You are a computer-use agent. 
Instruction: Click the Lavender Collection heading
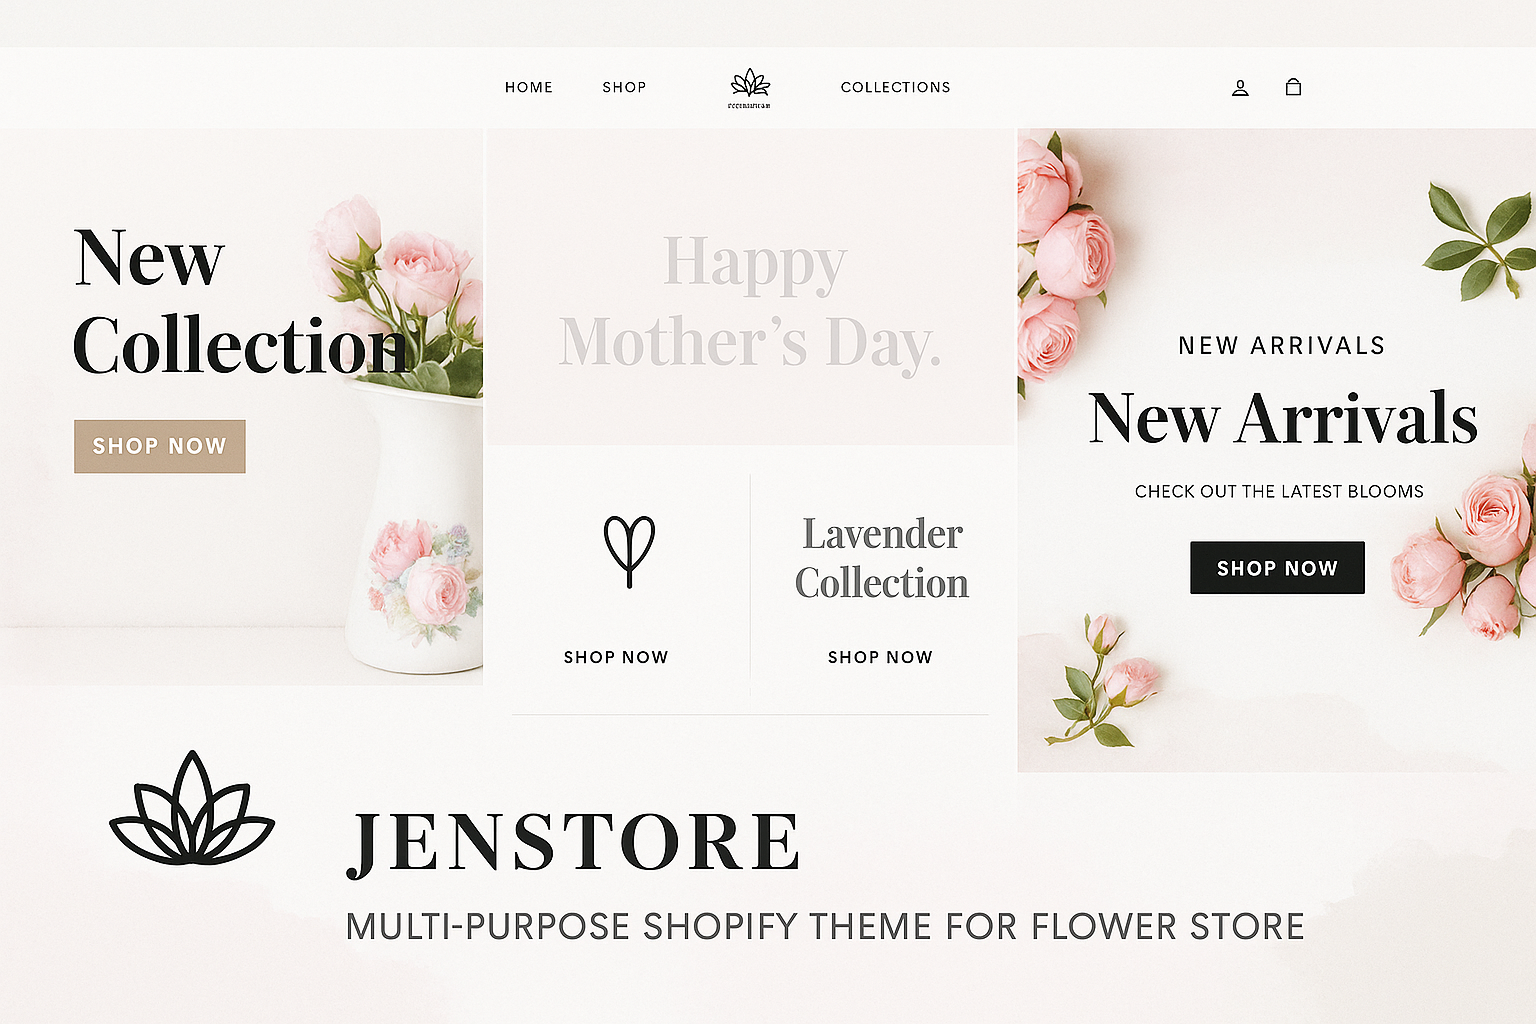(882, 558)
